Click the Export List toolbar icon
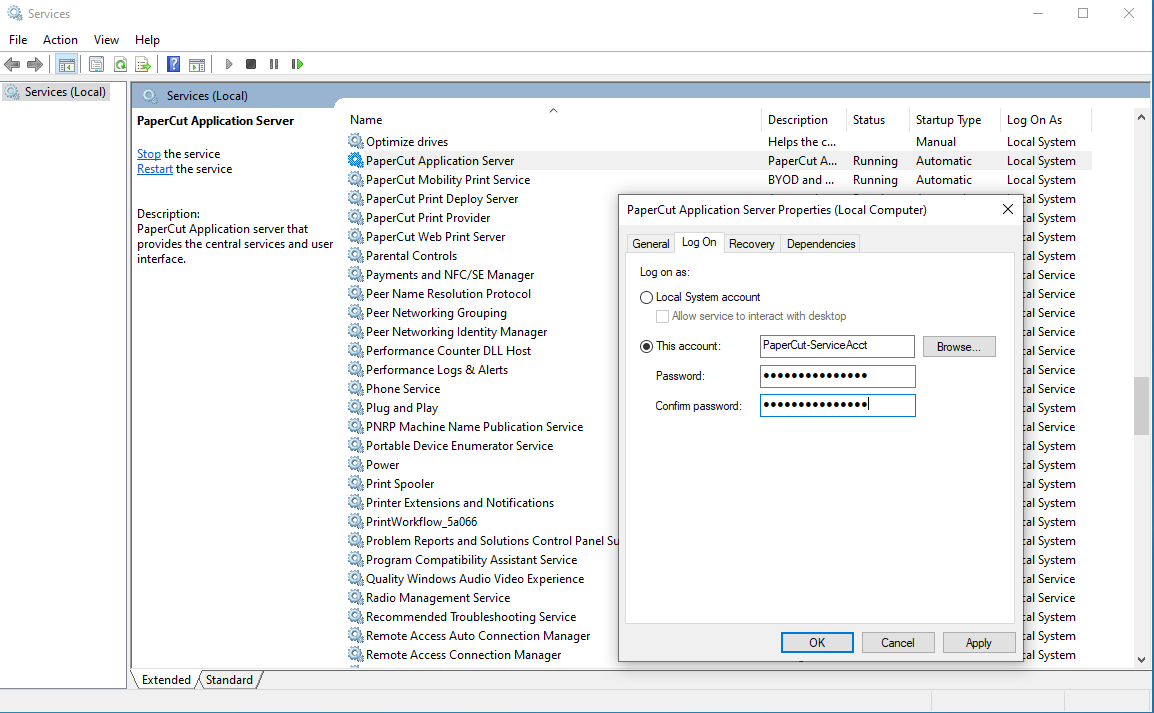Image resolution: width=1154 pixels, height=713 pixels. (143, 64)
